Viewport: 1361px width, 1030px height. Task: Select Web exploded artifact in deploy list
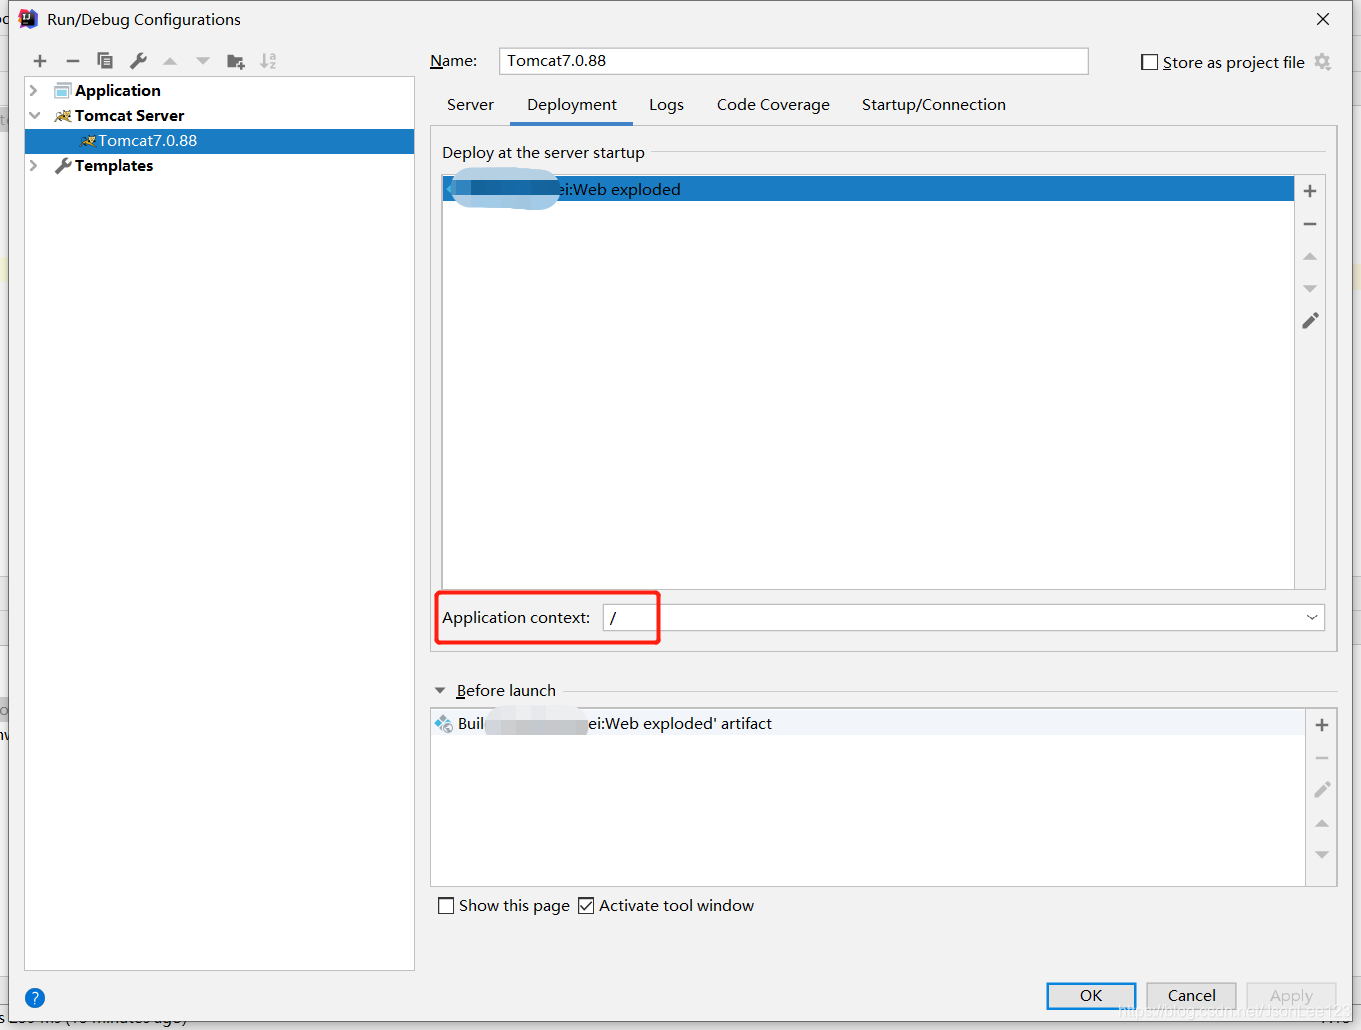tap(868, 190)
